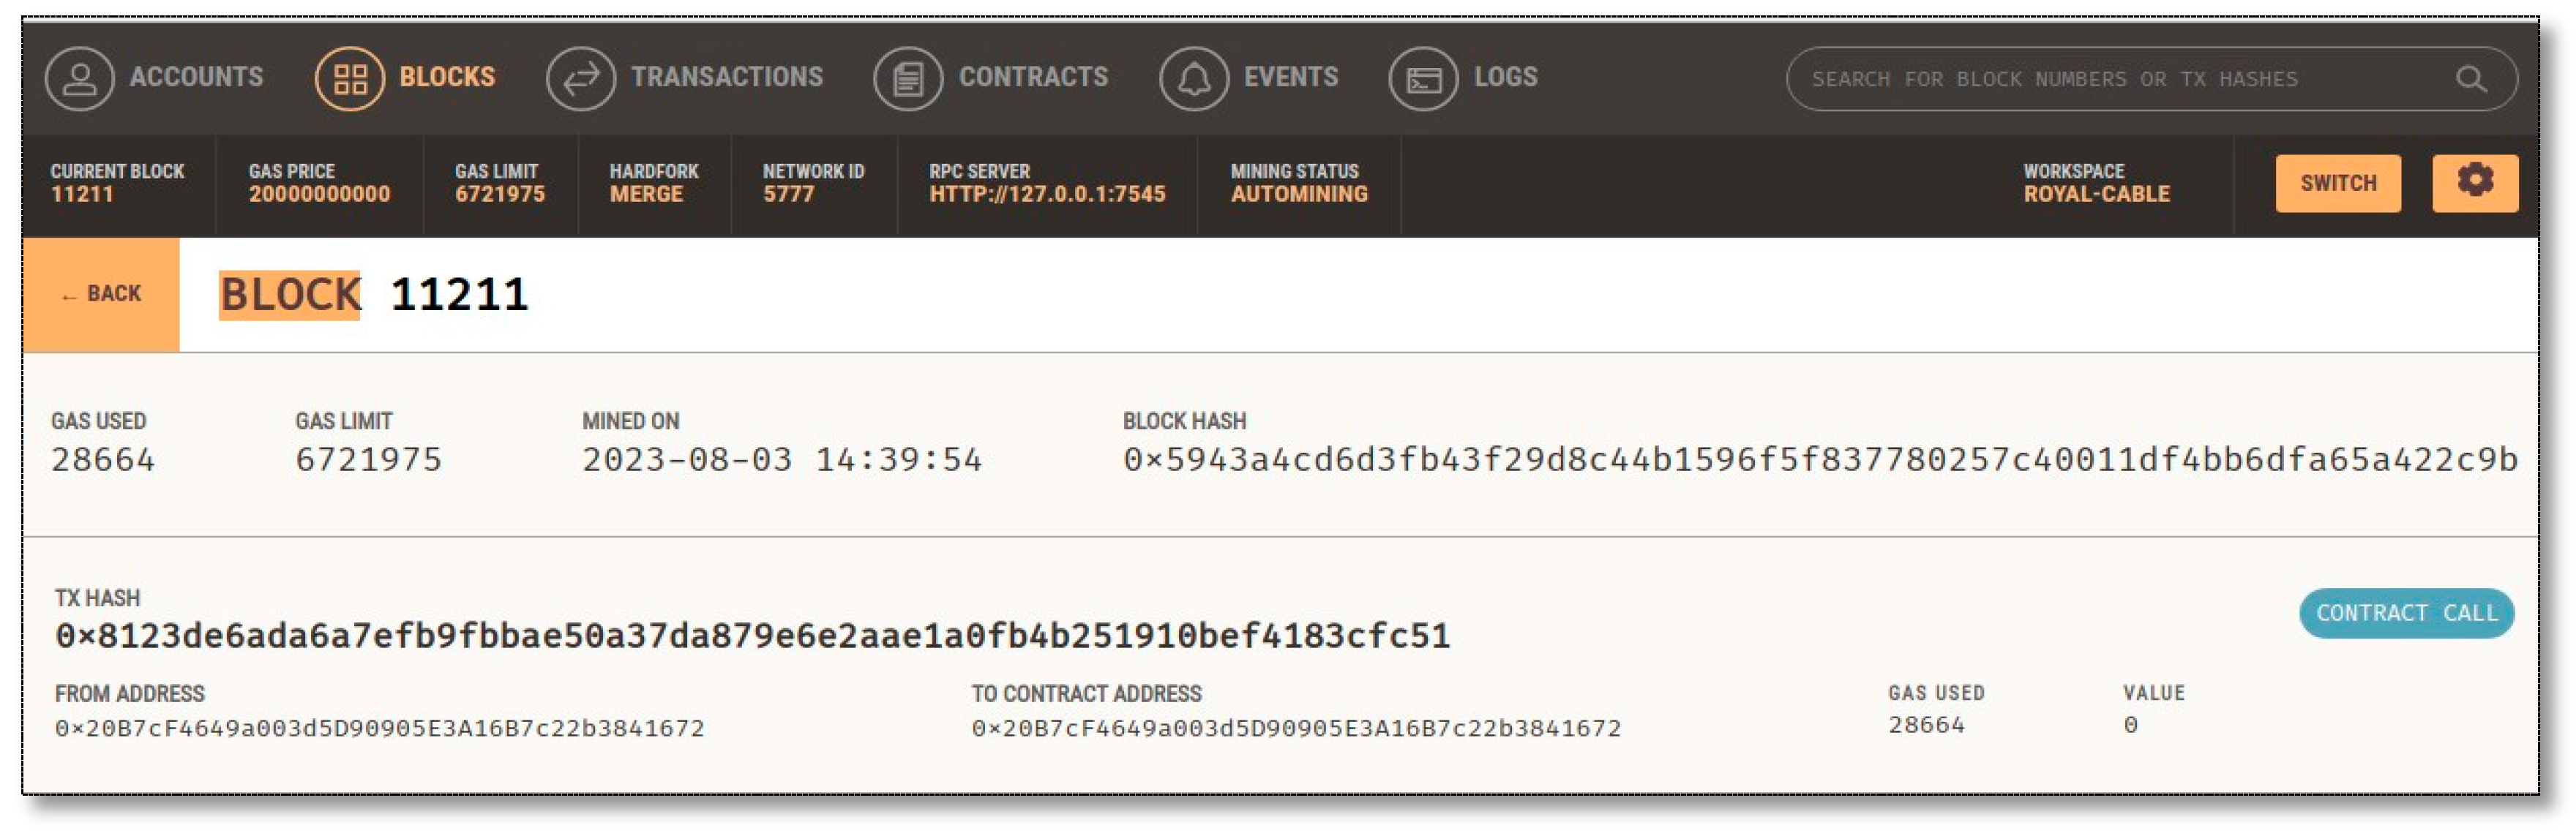Click the Blocks grid icon
This screenshot has height=836, width=2576.
coord(349,78)
